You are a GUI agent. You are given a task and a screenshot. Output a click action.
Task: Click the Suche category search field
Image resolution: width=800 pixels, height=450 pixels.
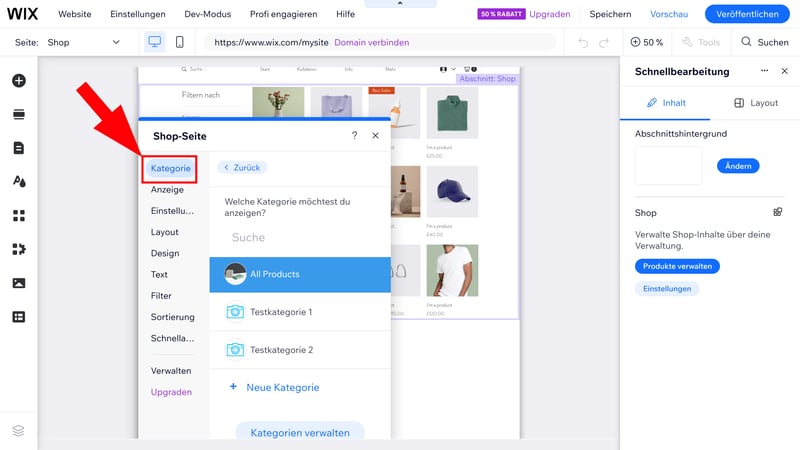coord(300,238)
